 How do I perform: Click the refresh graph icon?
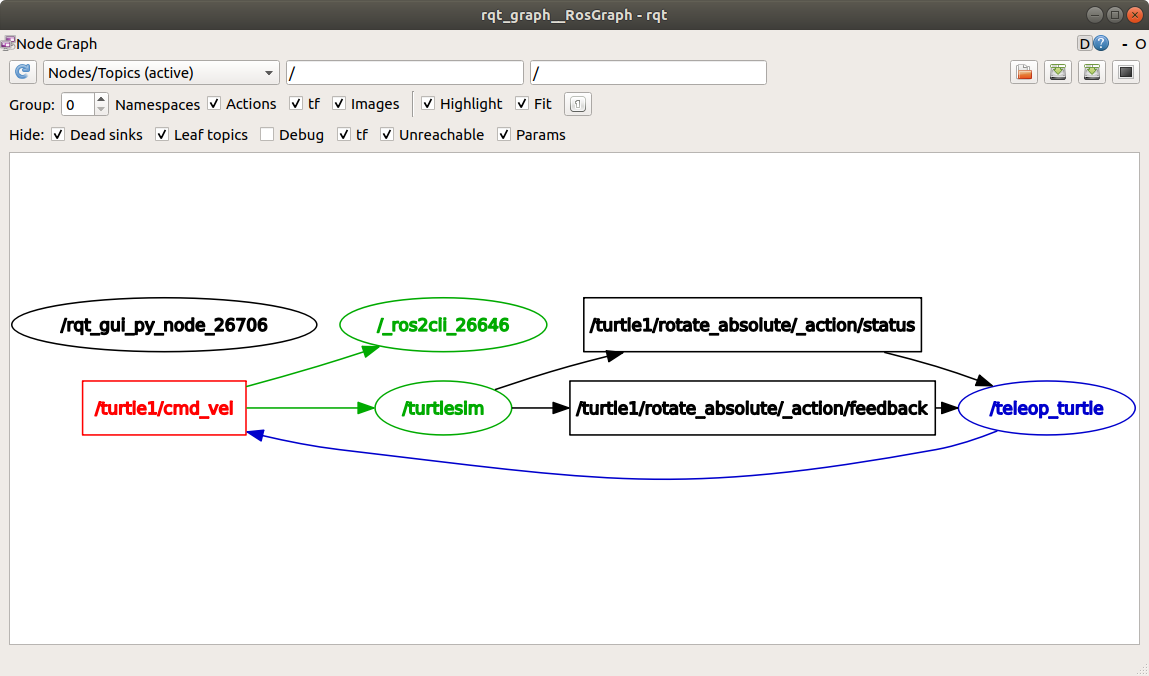pyautogui.click(x=22, y=71)
